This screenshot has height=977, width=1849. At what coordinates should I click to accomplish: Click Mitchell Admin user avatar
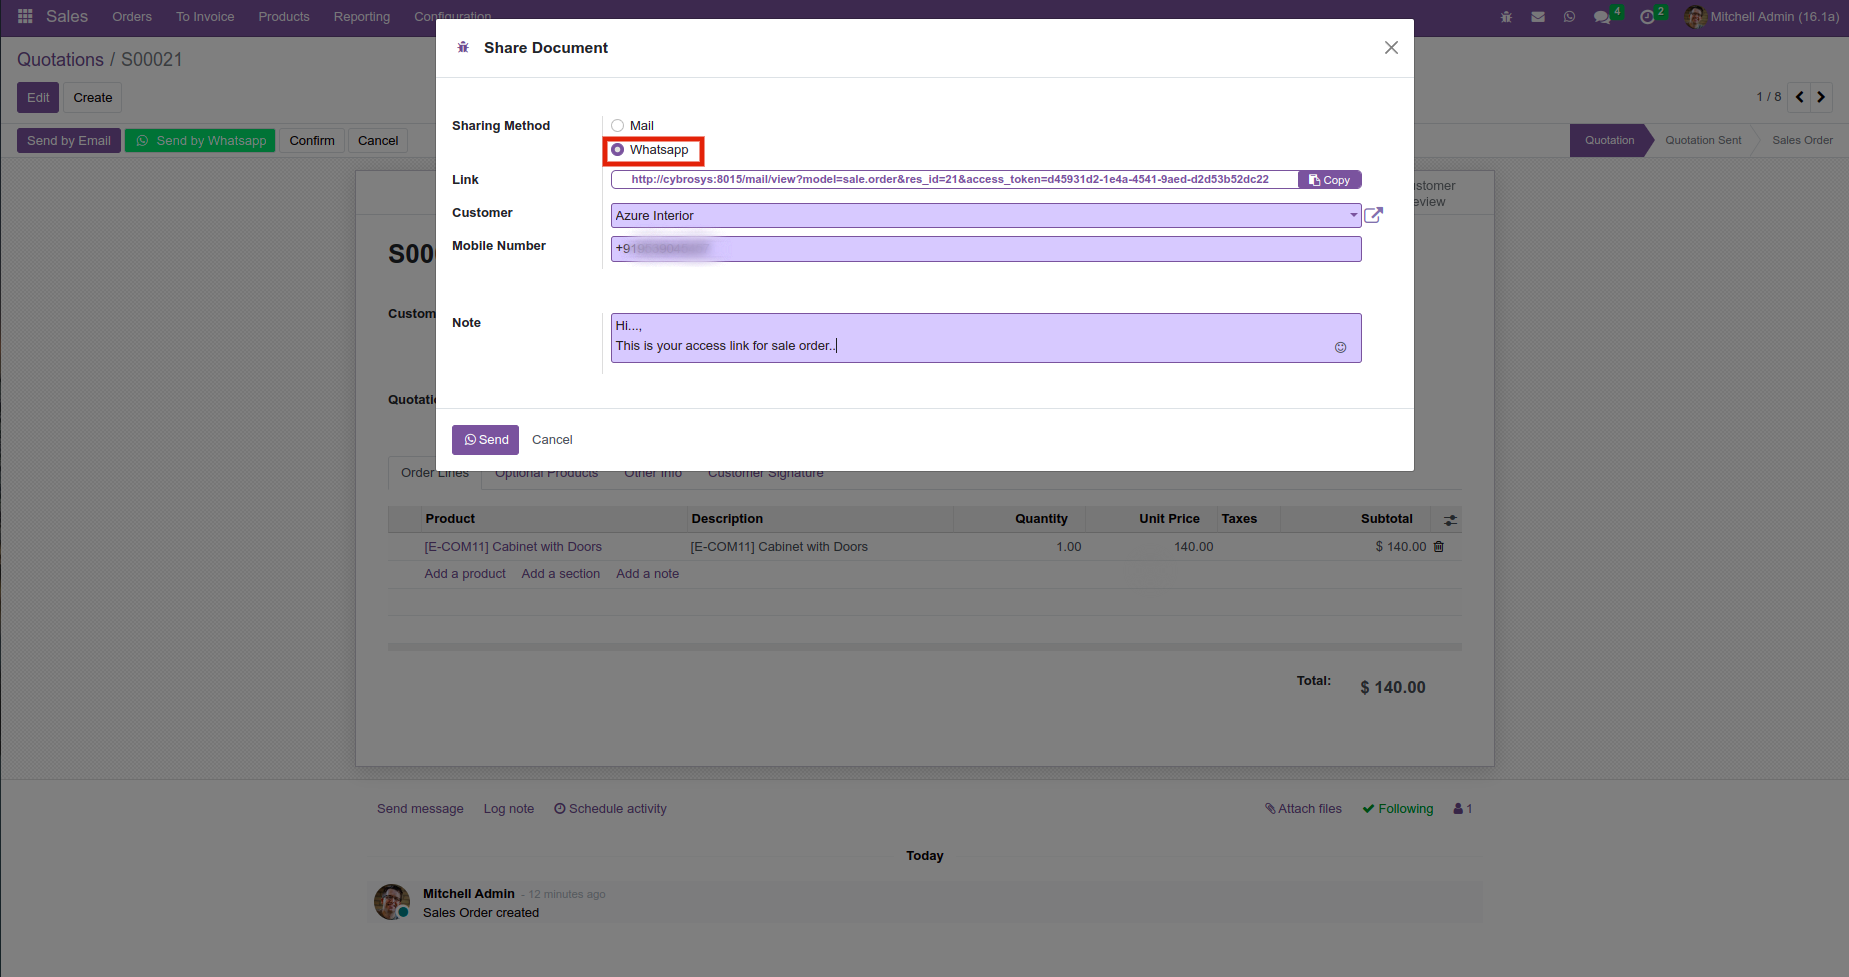pyautogui.click(x=1695, y=17)
